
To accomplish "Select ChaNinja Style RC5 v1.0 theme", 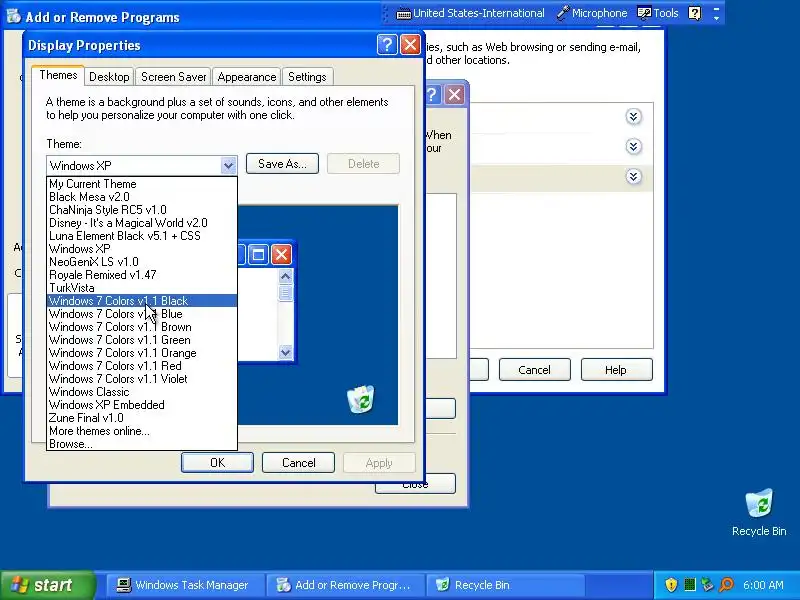I will pyautogui.click(x=142, y=210).
